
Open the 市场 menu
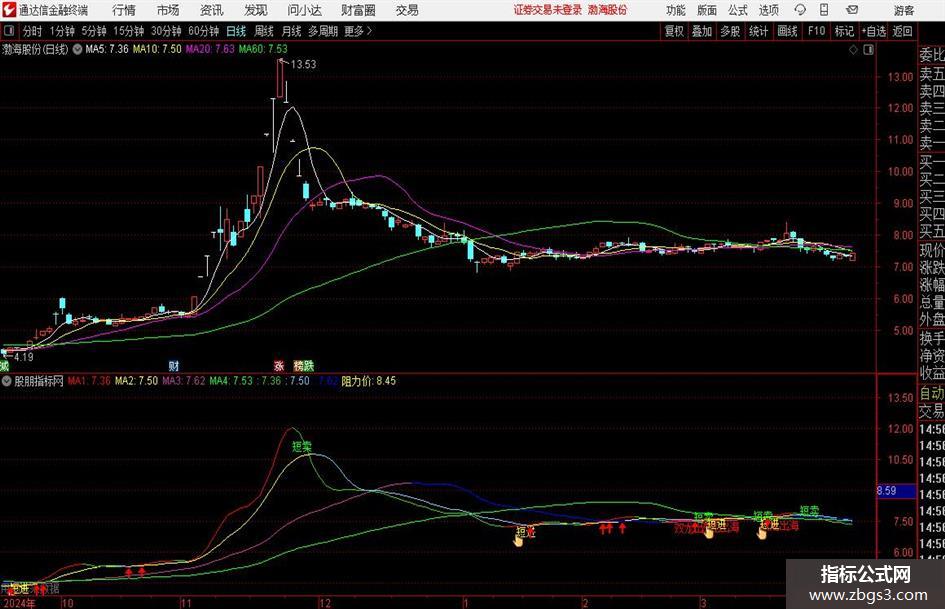(x=168, y=10)
